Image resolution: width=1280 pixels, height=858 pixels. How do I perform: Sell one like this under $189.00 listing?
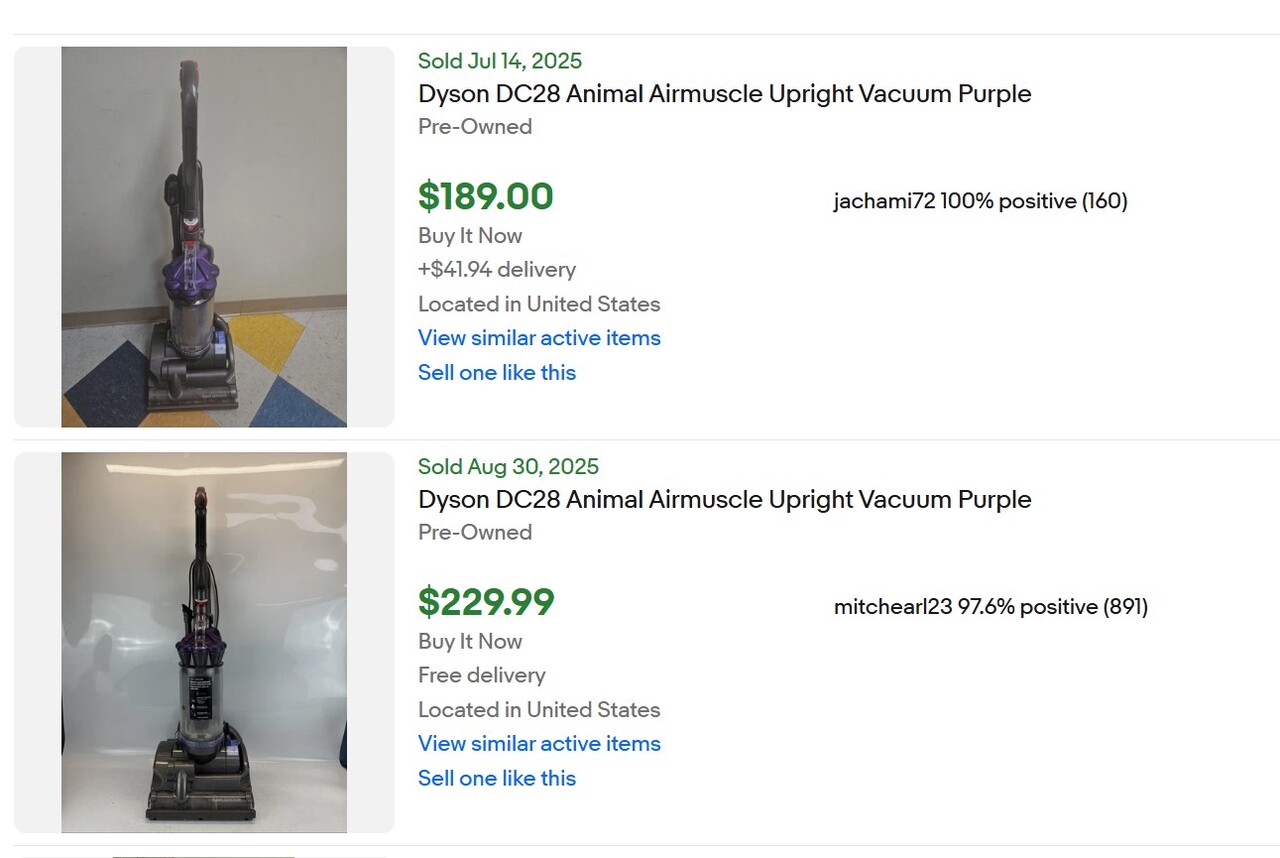pyautogui.click(x=497, y=372)
